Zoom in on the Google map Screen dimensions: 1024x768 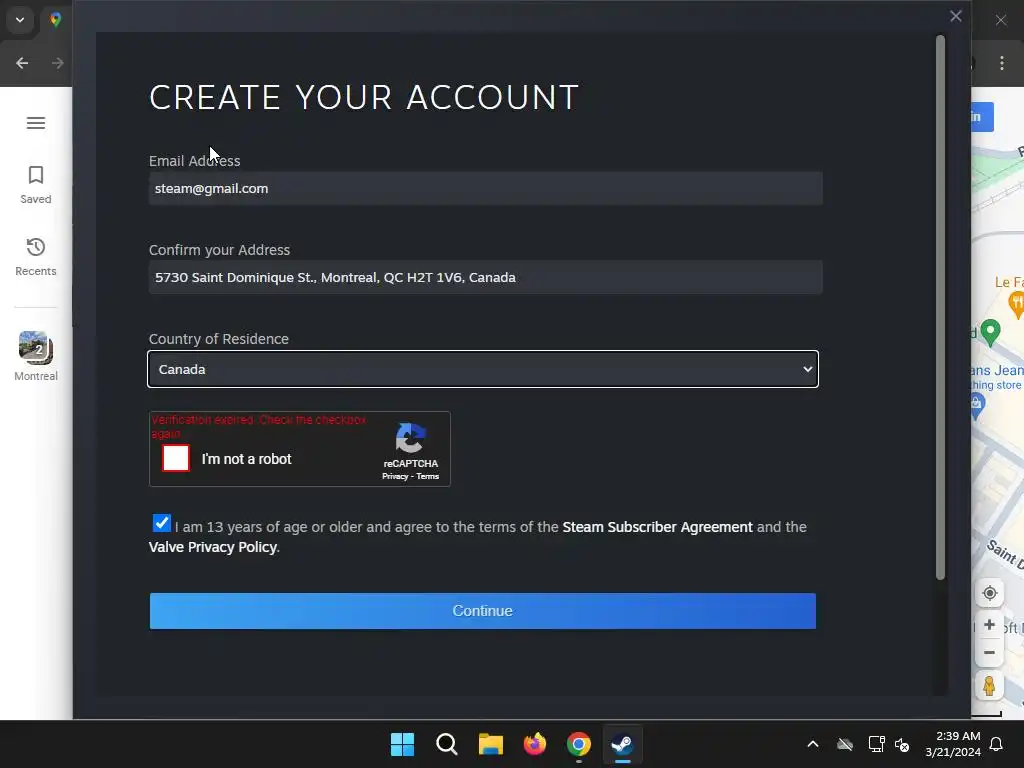[989, 625]
